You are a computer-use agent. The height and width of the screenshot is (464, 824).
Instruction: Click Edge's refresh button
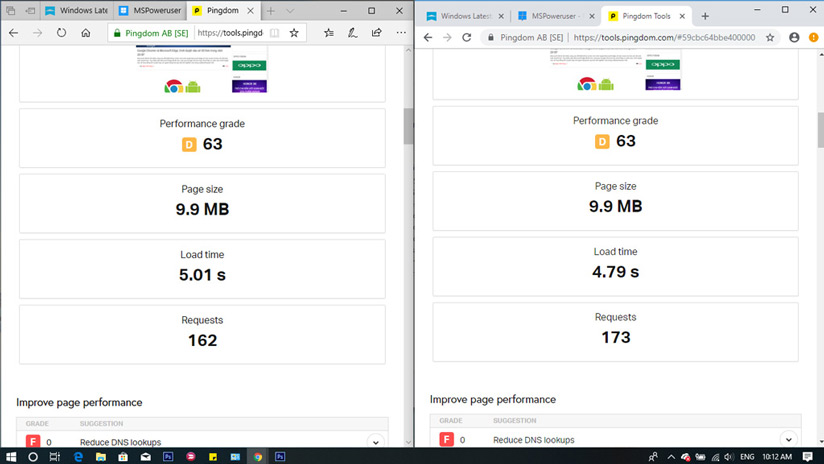61,33
